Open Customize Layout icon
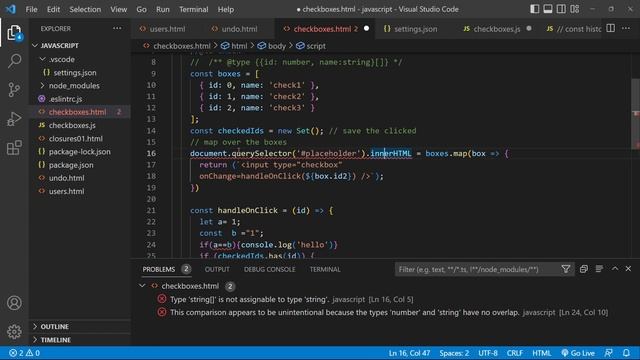Viewport: 640px width, 360px height. [x=575, y=9]
